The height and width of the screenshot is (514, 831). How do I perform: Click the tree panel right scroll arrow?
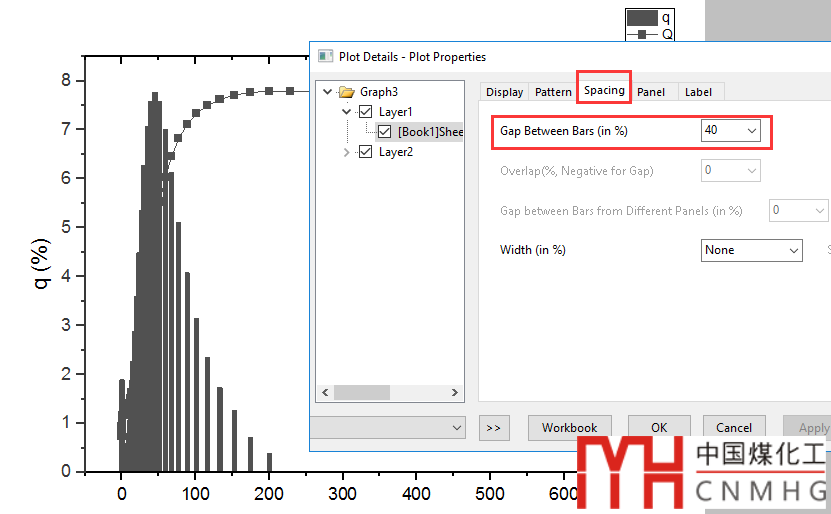[455, 393]
